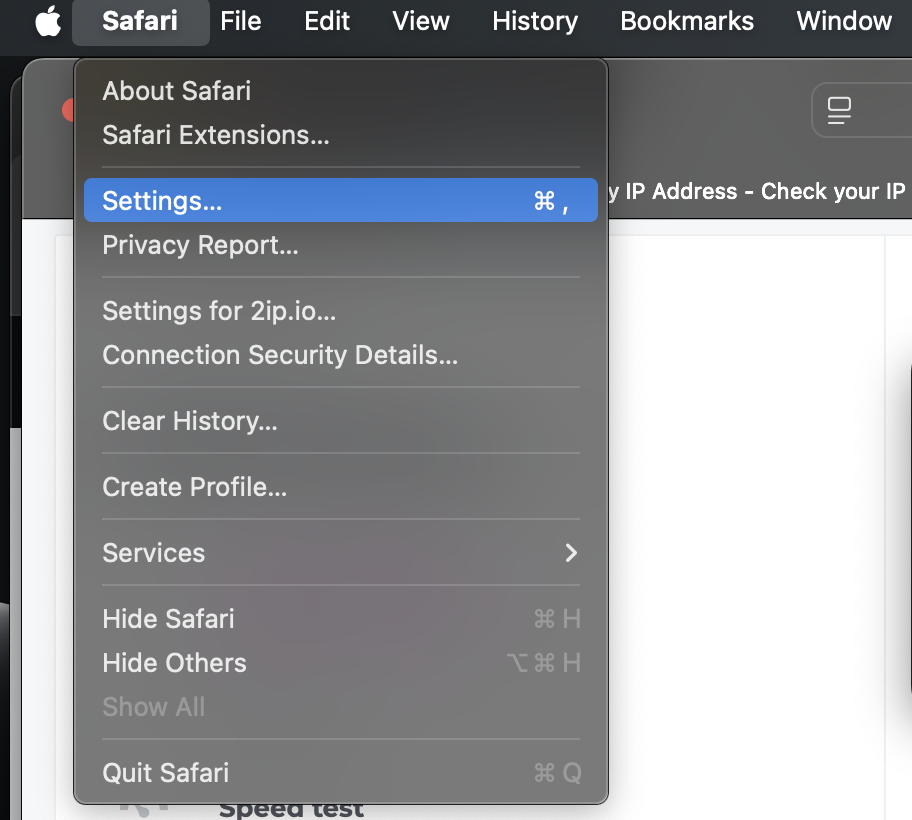912x820 pixels.
Task: Open the File menu
Action: pos(241,22)
